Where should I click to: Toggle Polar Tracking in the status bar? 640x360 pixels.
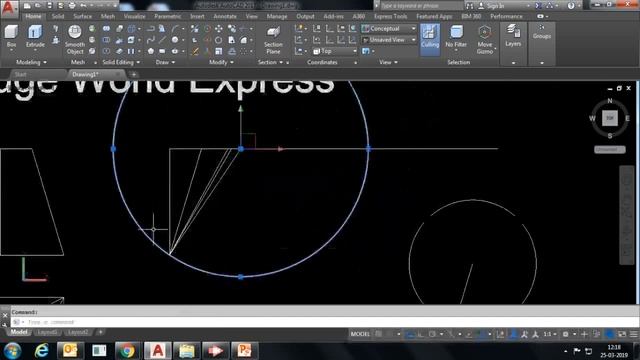pyautogui.click(x=432, y=334)
